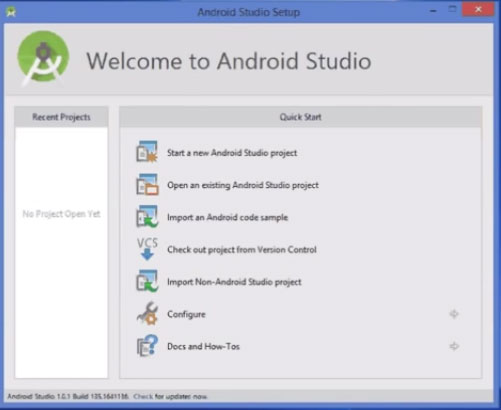The width and height of the screenshot is (501, 410).
Task: Open the Configure option label
Action: [186, 314]
